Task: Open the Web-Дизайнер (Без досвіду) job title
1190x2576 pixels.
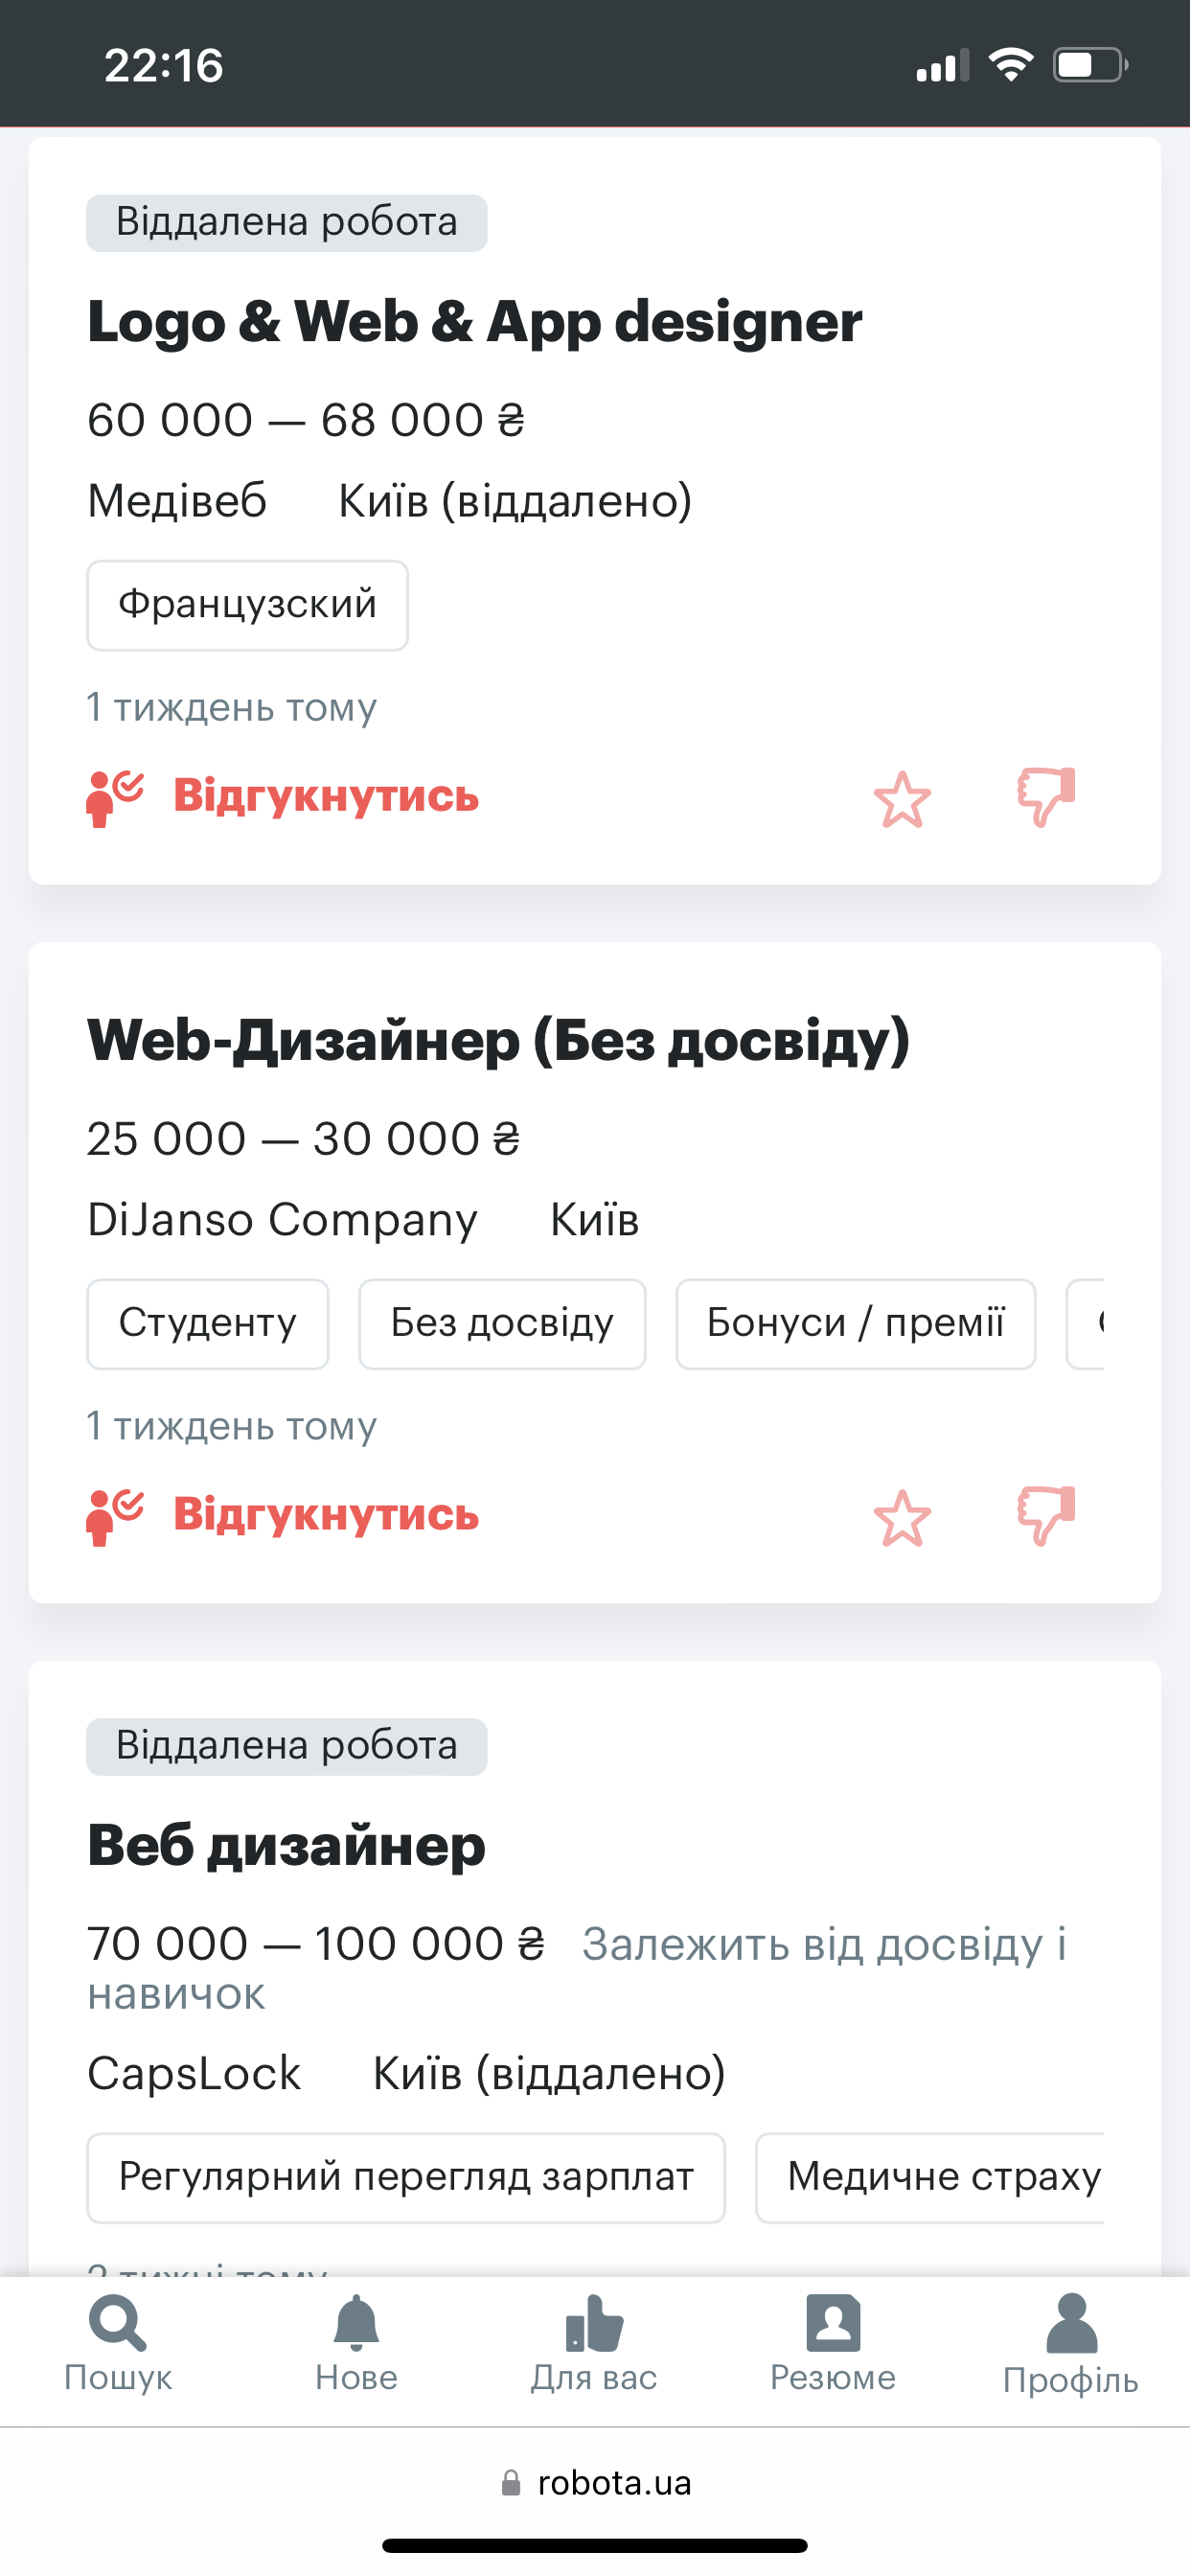Action: [x=498, y=1040]
